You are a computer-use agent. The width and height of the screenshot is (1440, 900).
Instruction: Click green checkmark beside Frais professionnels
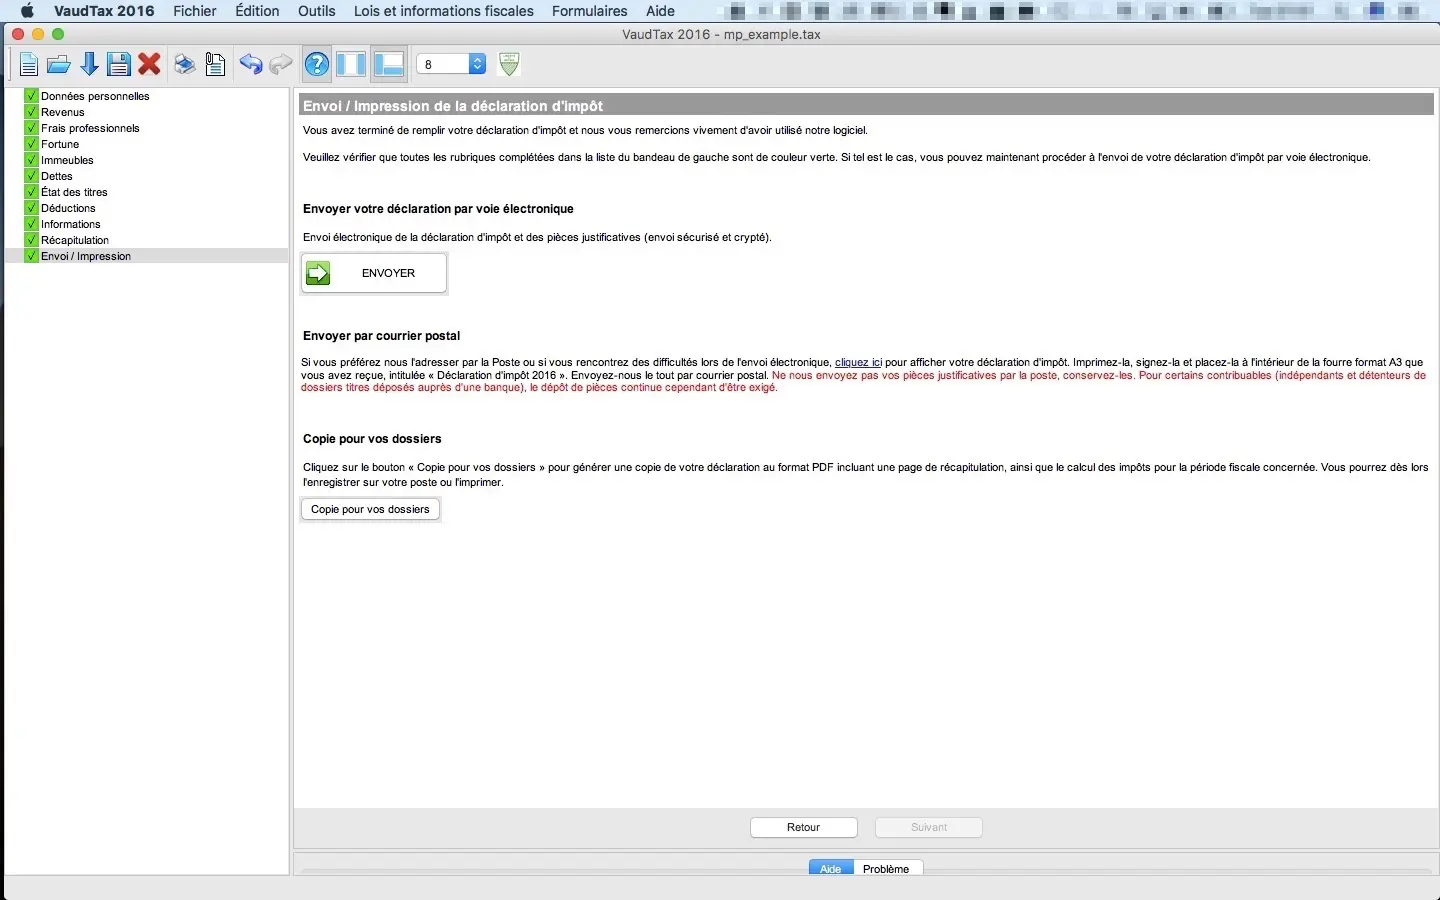(x=31, y=128)
